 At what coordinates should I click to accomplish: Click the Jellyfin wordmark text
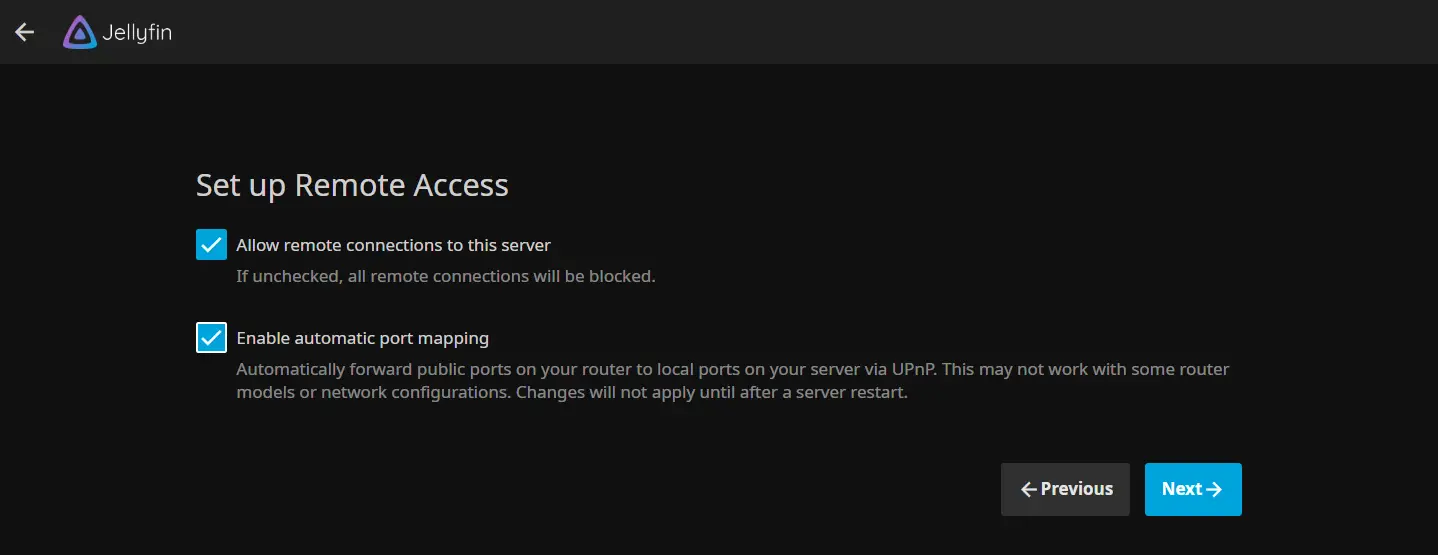click(137, 33)
